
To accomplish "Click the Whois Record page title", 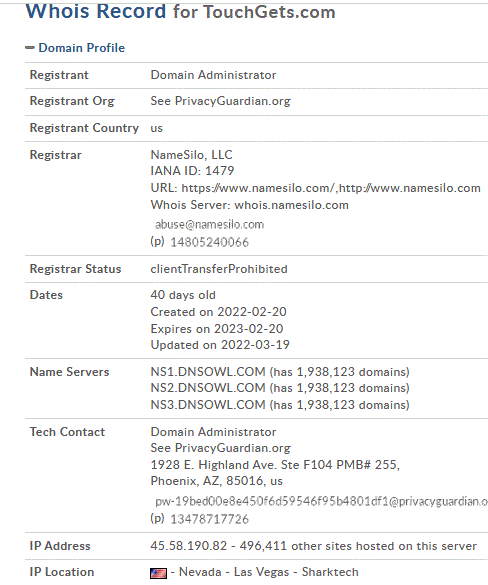I will [181, 11].
